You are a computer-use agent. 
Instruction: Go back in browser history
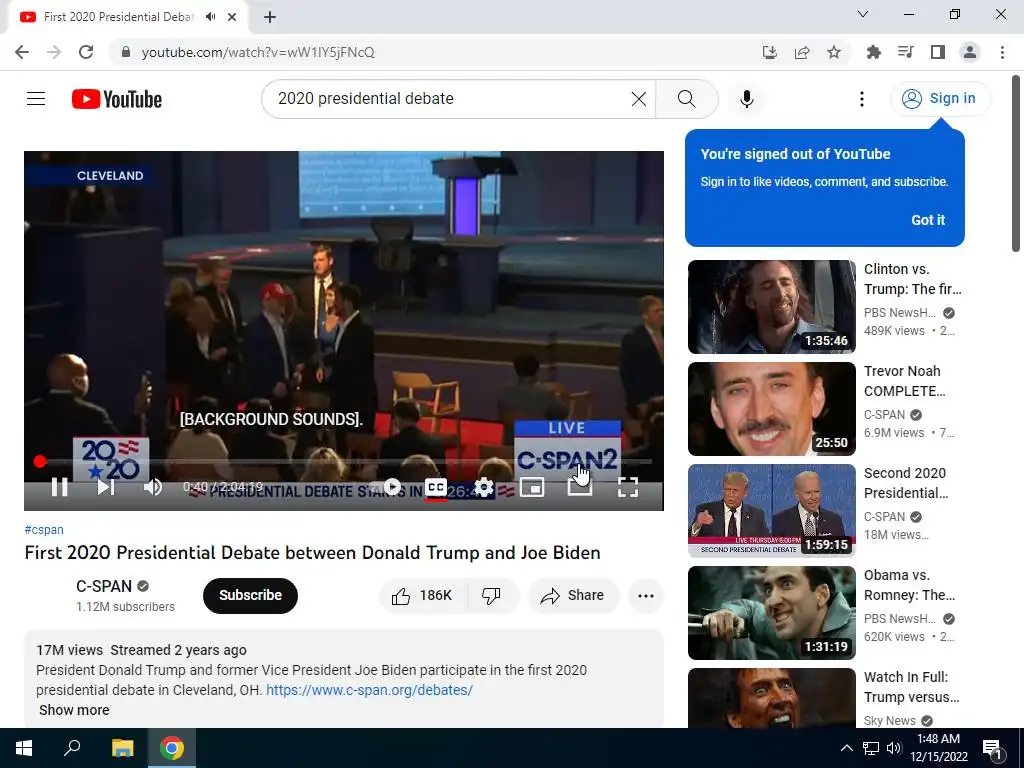[x=22, y=52]
